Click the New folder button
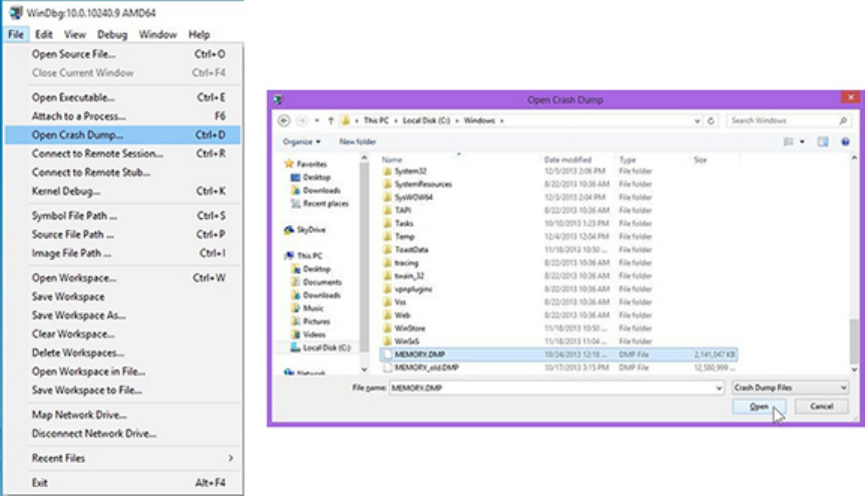 (357, 142)
